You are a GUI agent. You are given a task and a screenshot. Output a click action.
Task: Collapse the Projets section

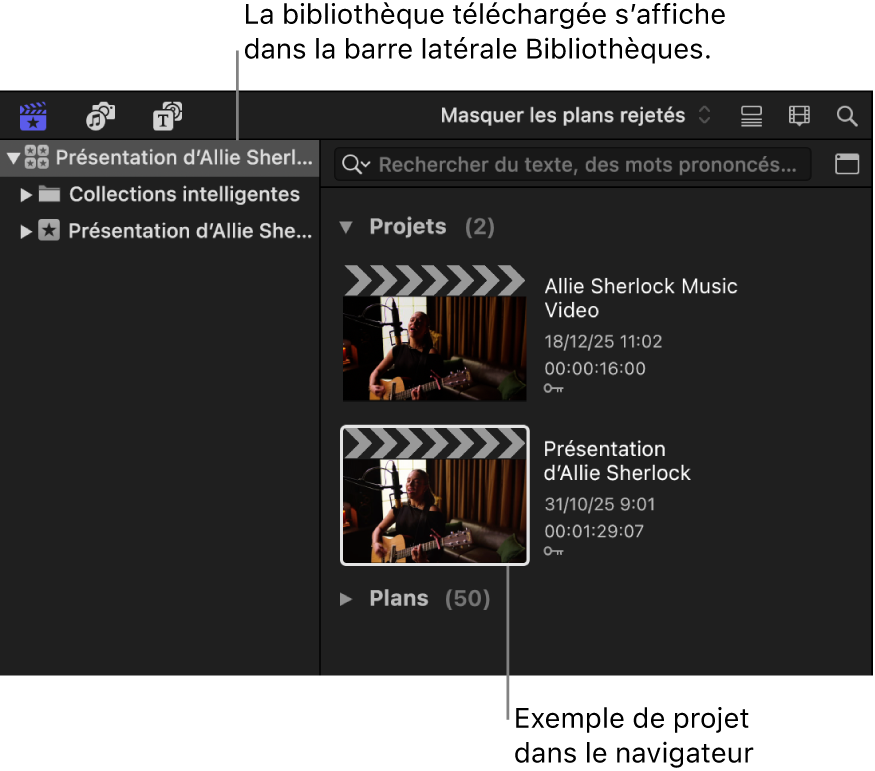pyautogui.click(x=346, y=227)
